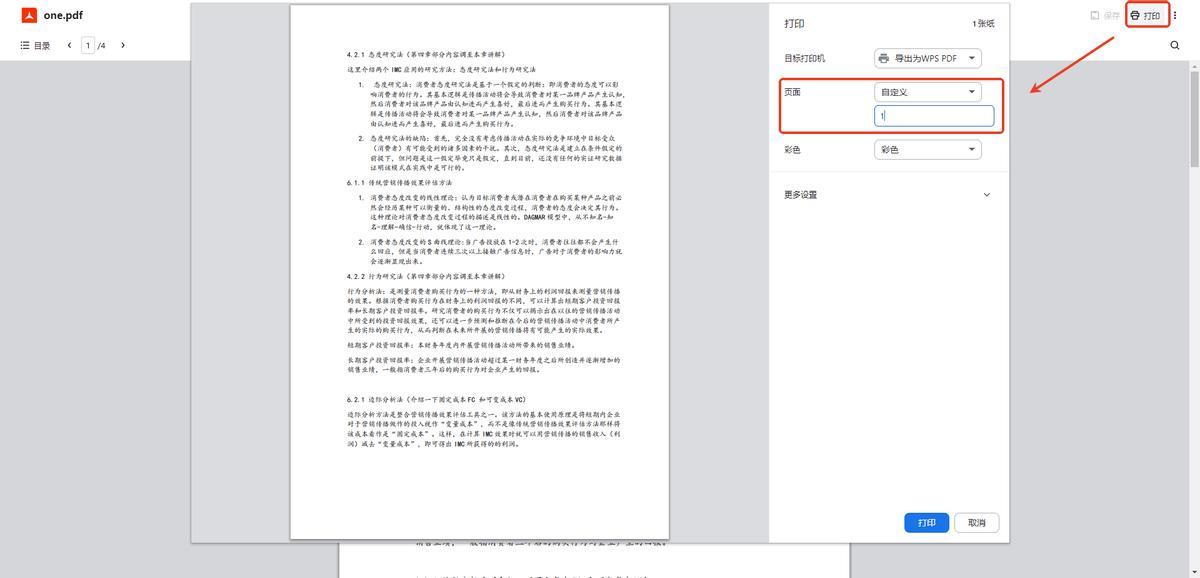The width and height of the screenshot is (1200, 578).
Task: Click the 取消 cancel button
Action: (x=976, y=523)
